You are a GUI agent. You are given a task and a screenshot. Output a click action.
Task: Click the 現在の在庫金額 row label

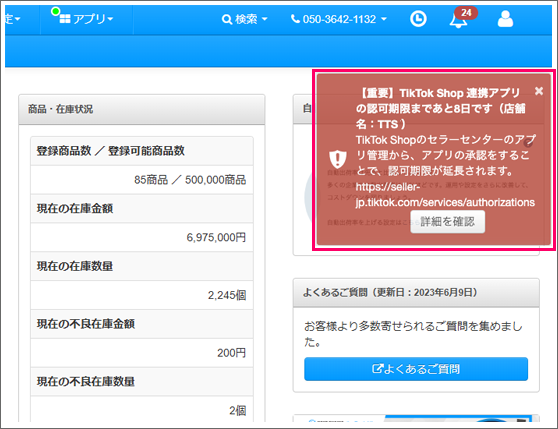click(75, 208)
